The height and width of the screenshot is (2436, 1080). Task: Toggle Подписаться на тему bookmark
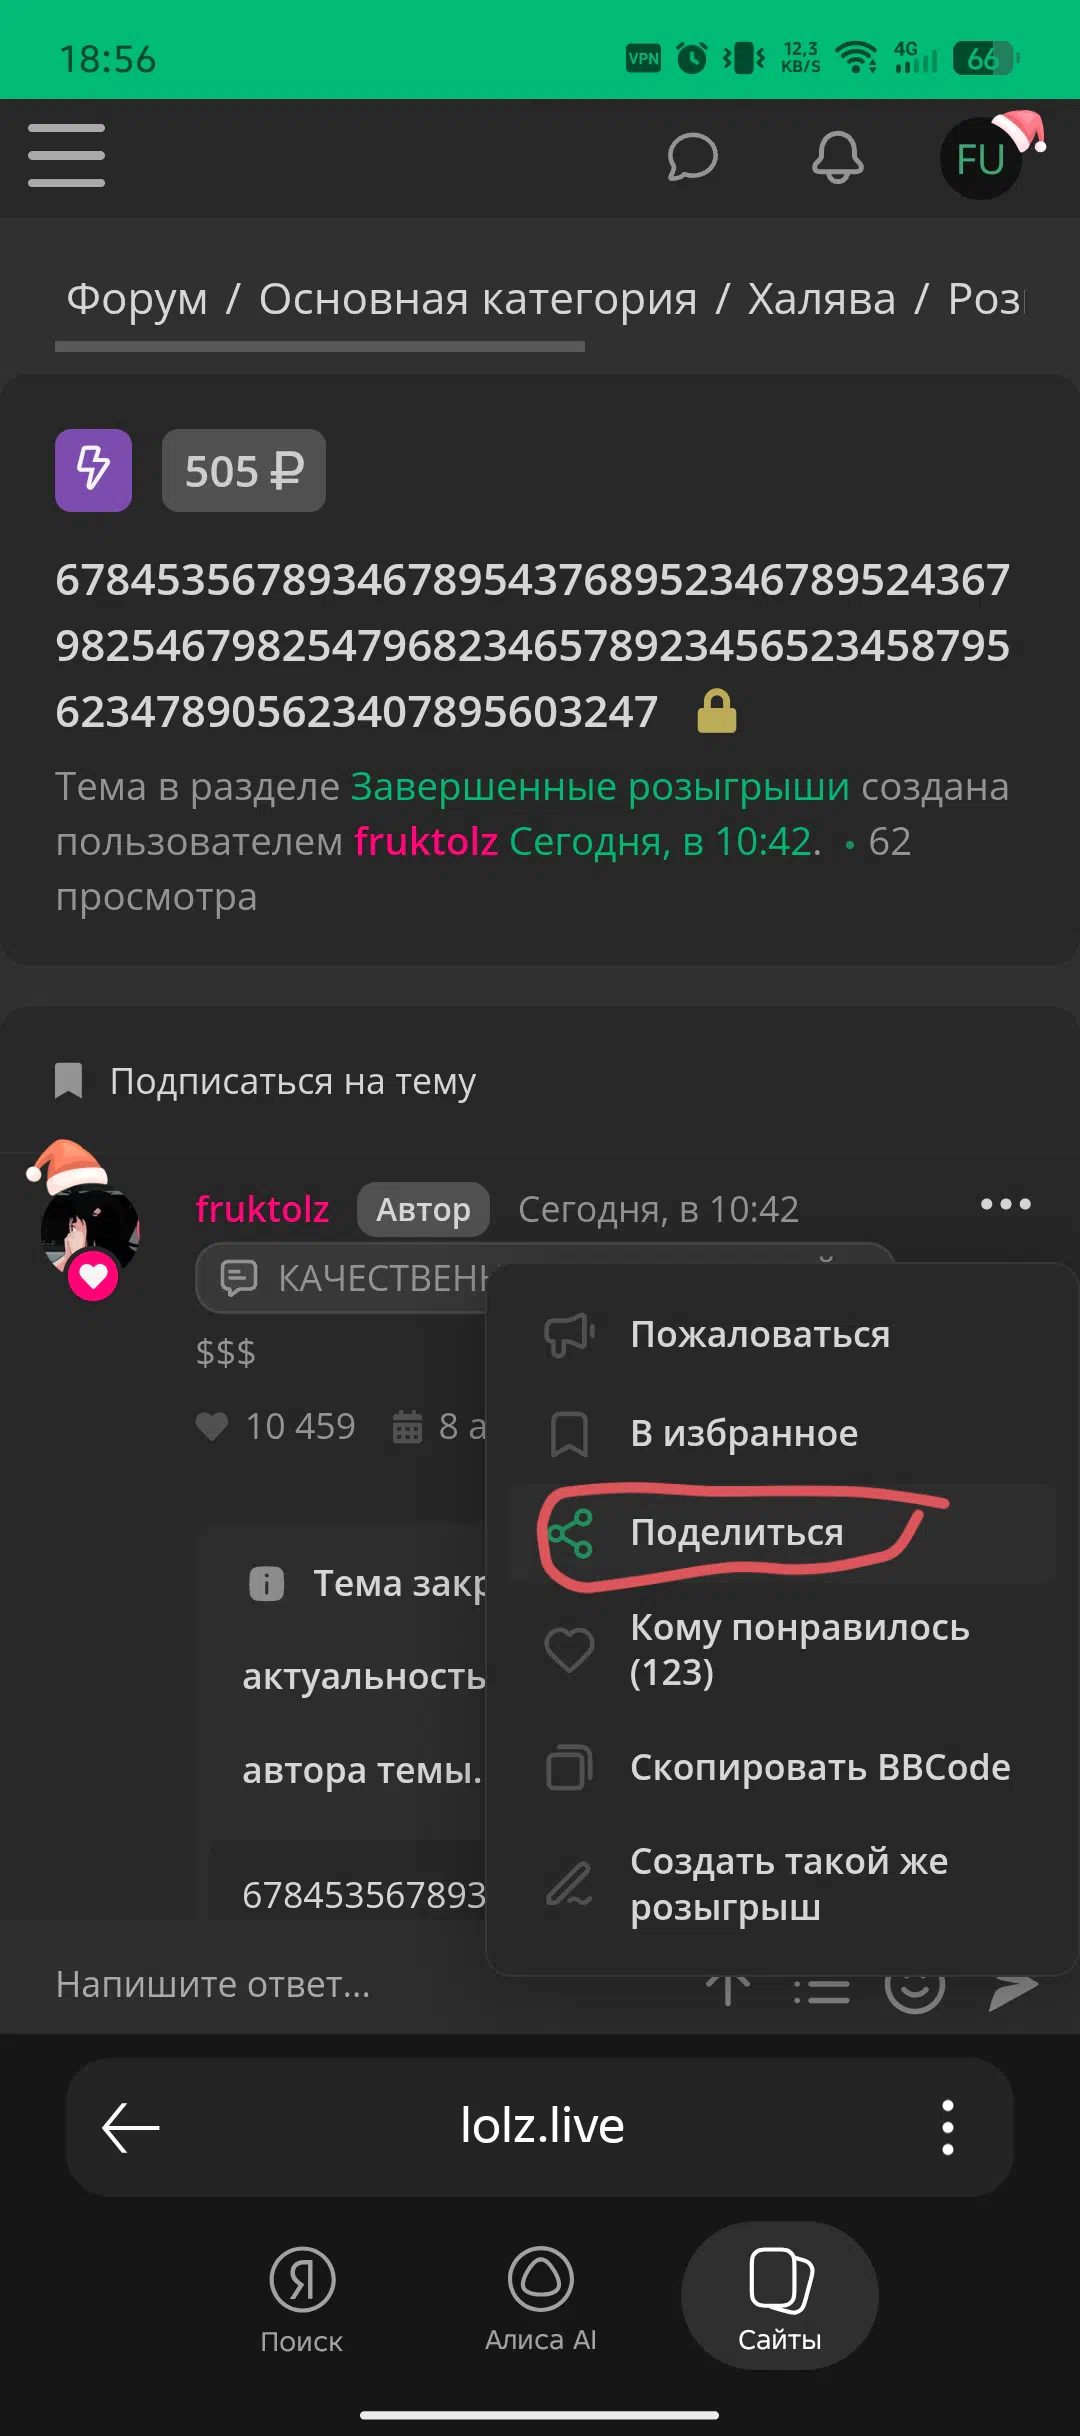point(265,1082)
